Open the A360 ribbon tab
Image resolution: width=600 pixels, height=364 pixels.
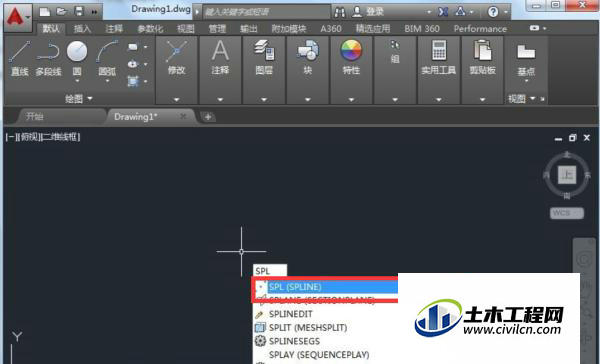tap(331, 29)
